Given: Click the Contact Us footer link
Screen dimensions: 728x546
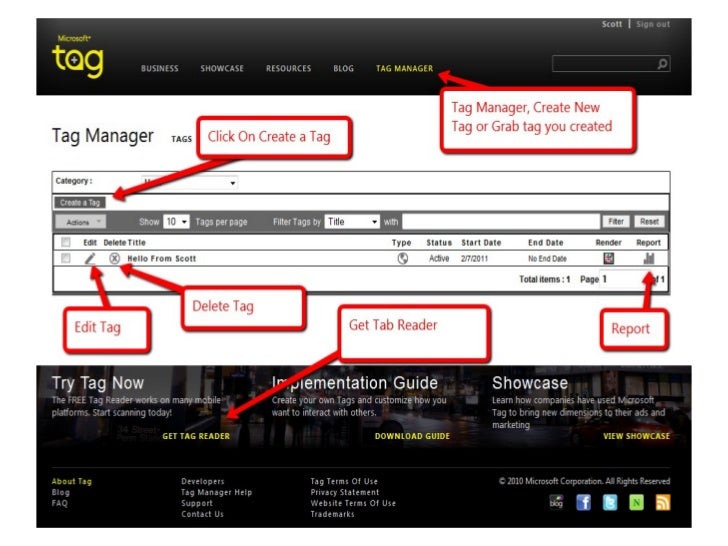Looking at the screenshot, I should point(202,514).
